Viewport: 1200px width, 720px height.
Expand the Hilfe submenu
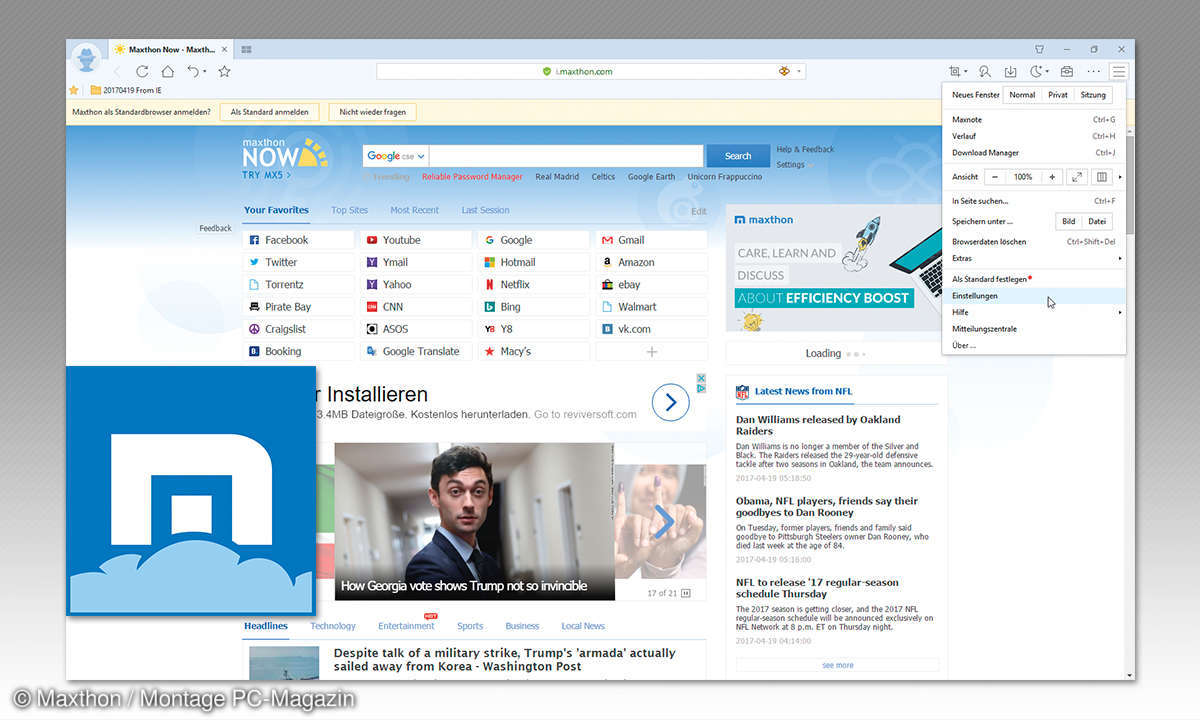[x=1120, y=312]
